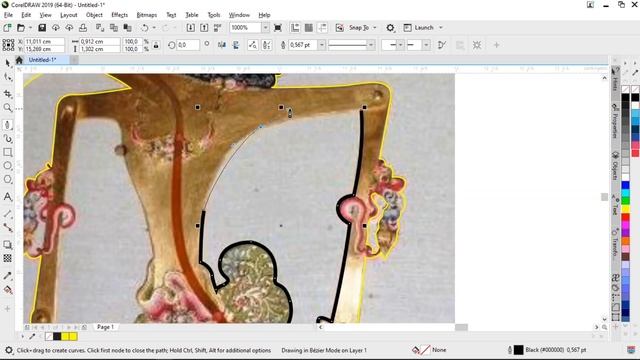The width and height of the screenshot is (640, 360).
Task: Open the Effects menu
Action: pyautogui.click(x=120, y=15)
